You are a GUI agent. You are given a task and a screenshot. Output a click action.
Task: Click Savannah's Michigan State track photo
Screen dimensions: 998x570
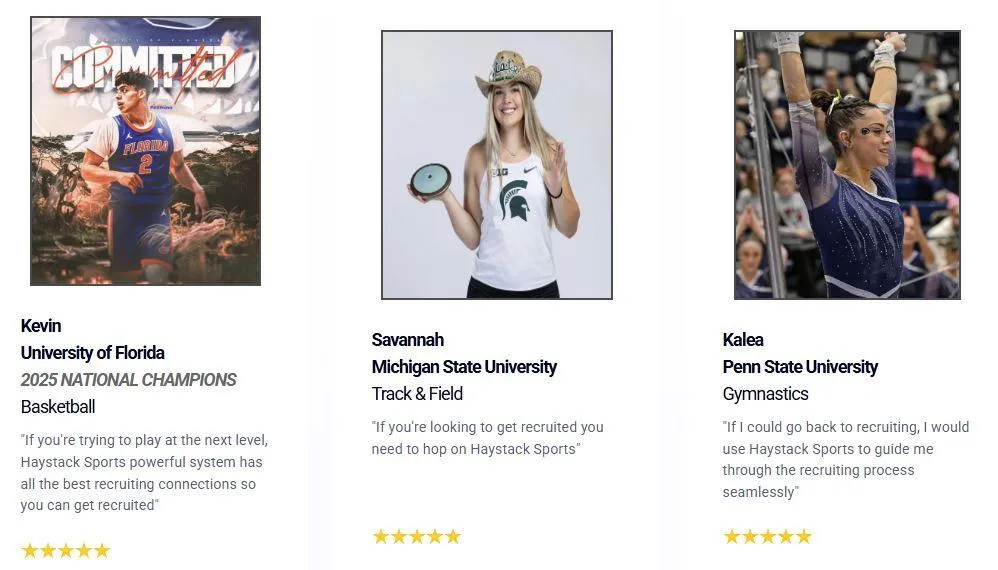click(496, 165)
